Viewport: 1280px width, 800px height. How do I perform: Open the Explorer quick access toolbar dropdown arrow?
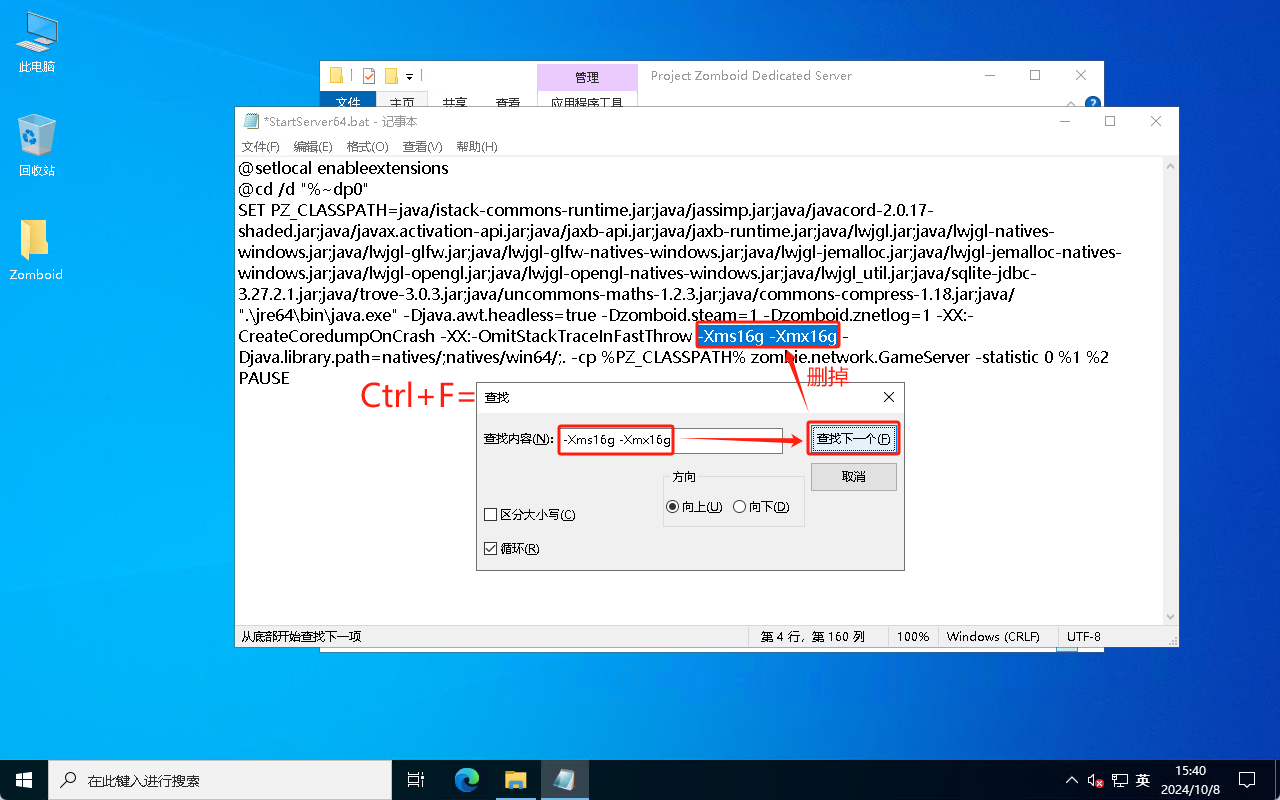[x=410, y=76]
